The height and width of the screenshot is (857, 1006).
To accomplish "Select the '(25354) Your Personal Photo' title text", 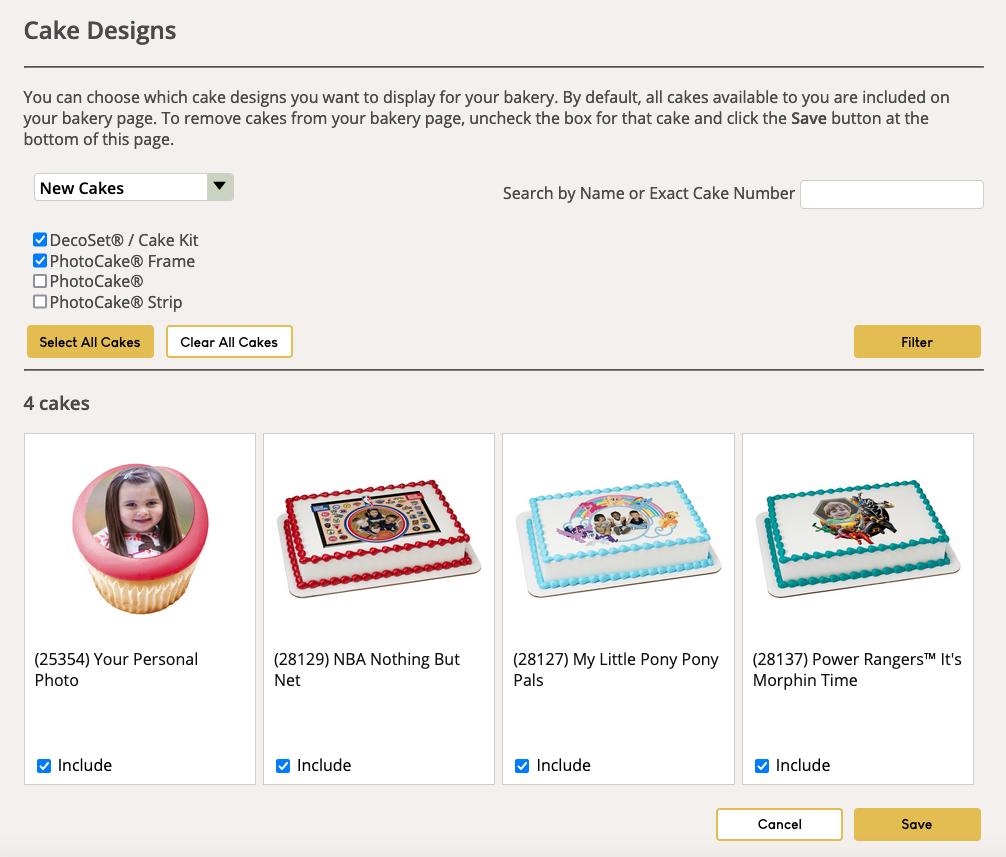I will (x=116, y=670).
